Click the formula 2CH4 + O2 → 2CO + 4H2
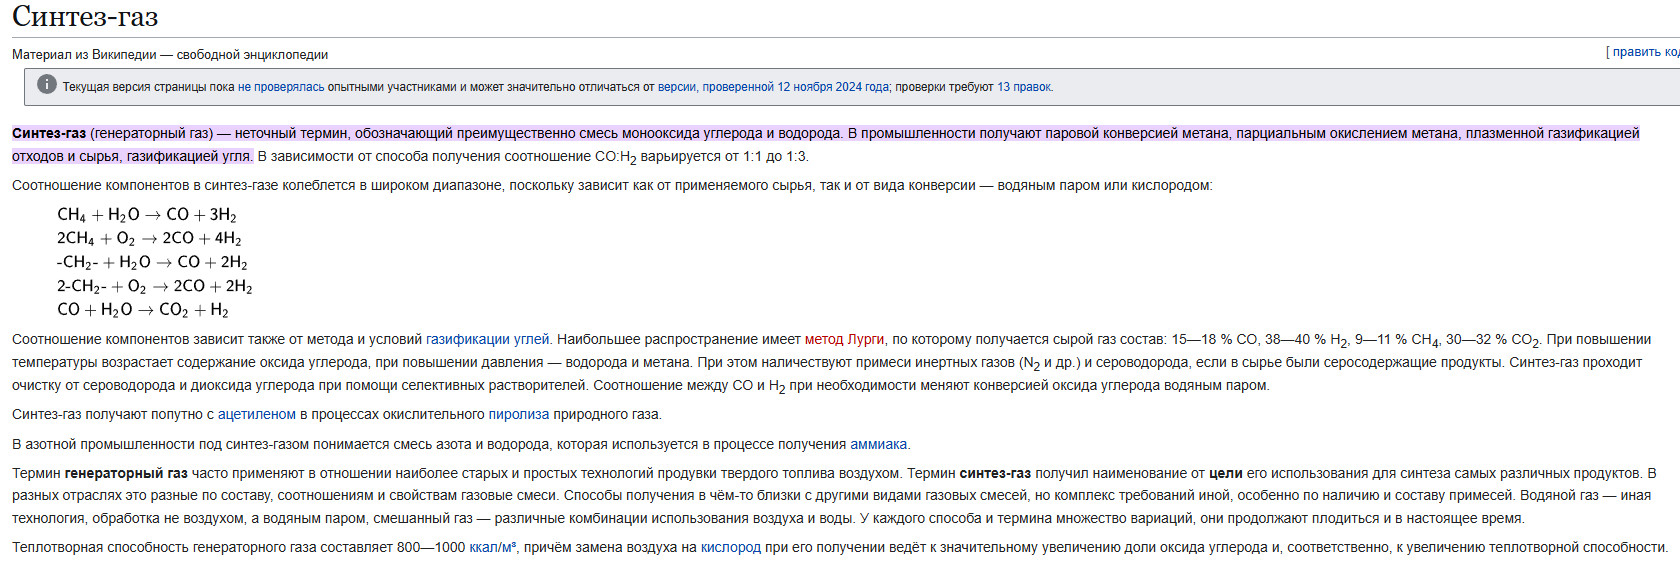This screenshot has height=562, width=1680. 149,238
